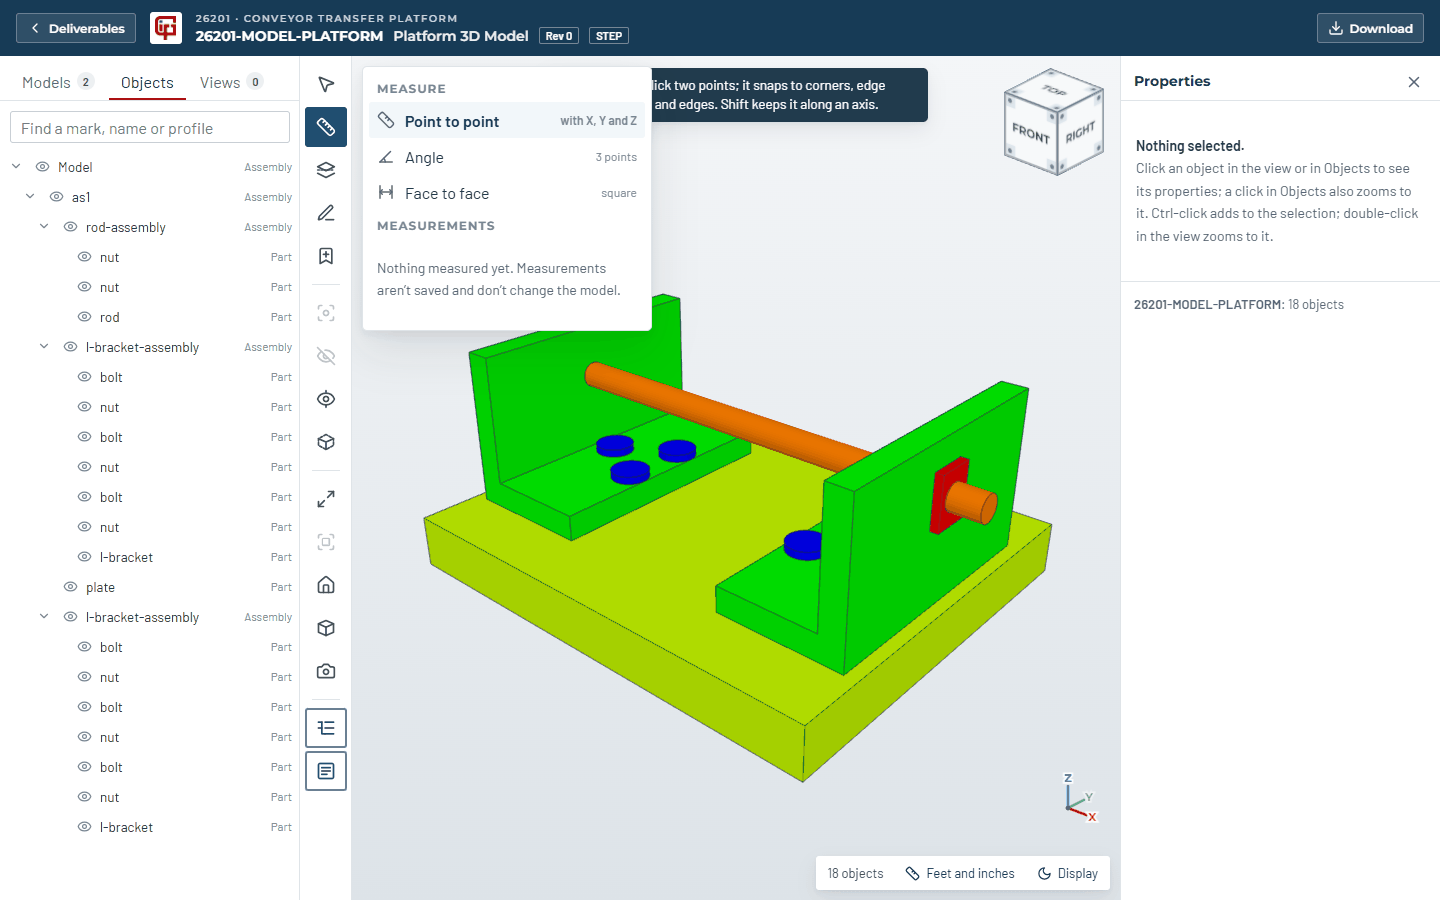Screen dimensions: 1440x900
Task: Select the arrow pointer tool
Action: [x=326, y=84]
